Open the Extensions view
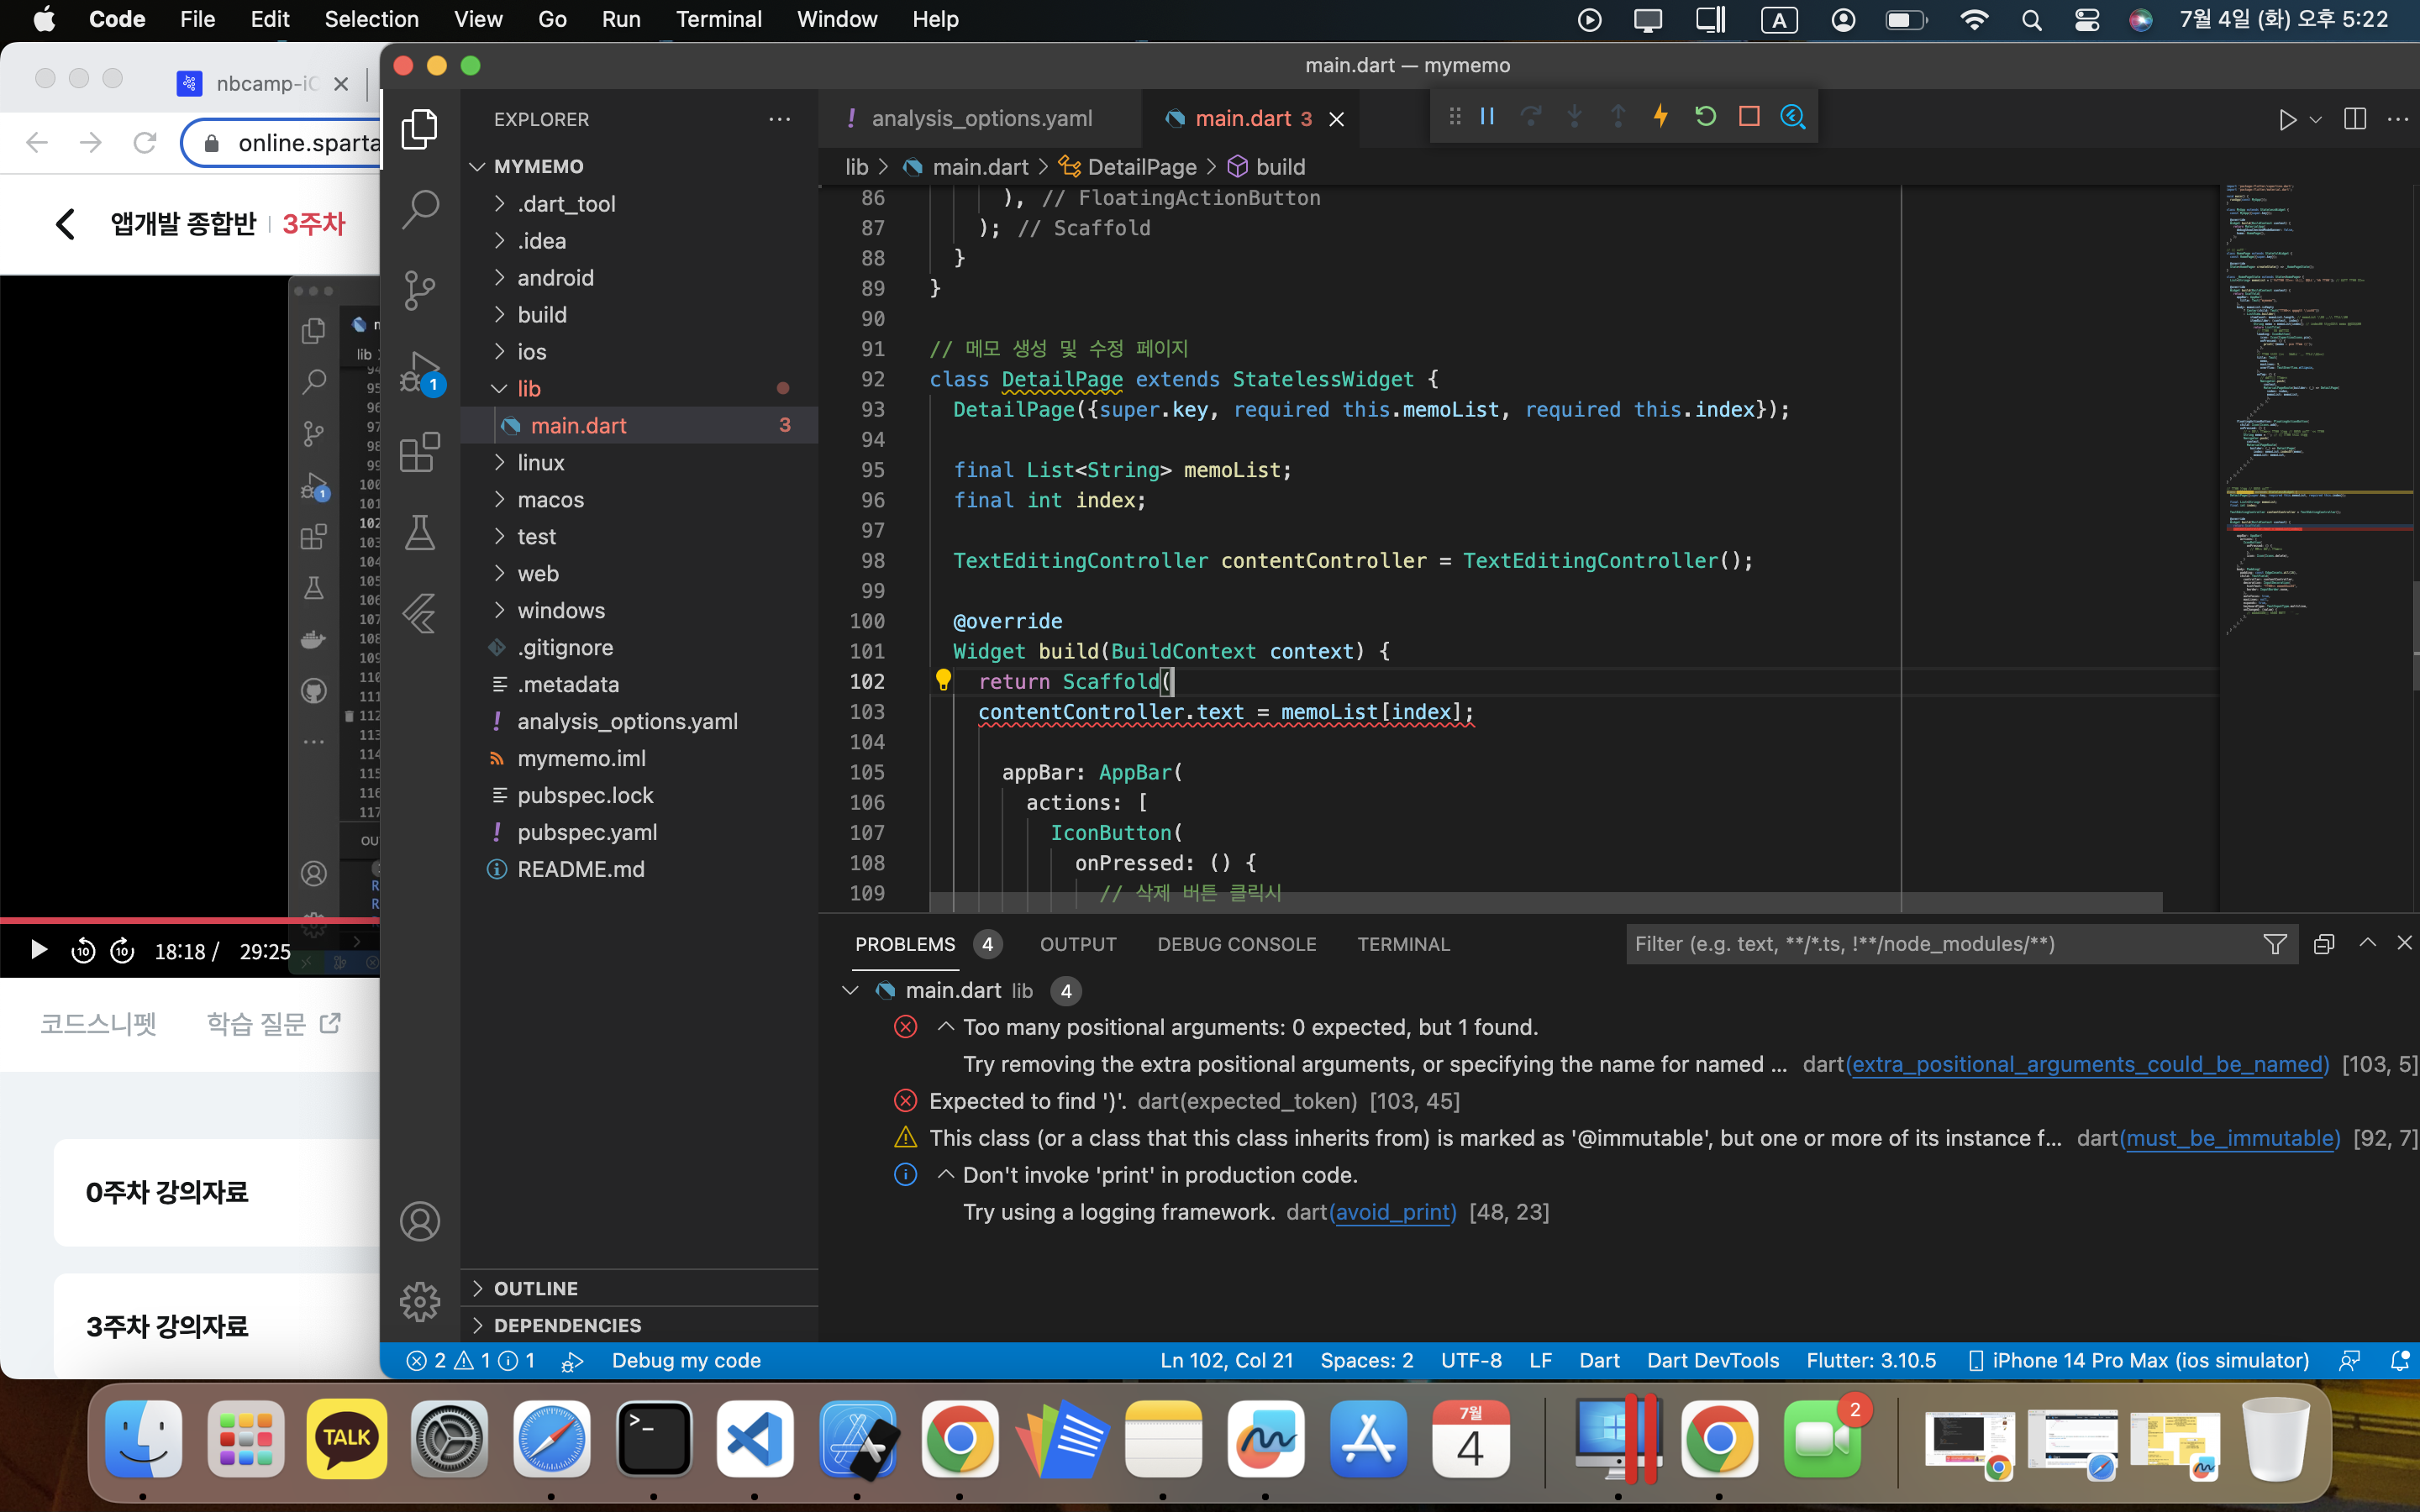This screenshot has height=1512, width=2420. coord(420,453)
